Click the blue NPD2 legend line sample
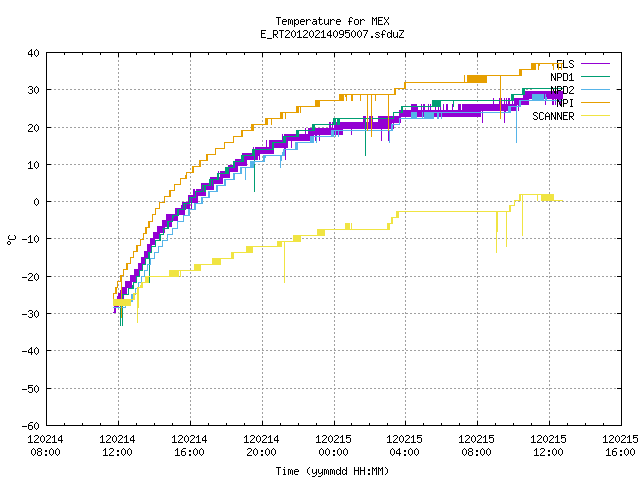 tap(595, 89)
